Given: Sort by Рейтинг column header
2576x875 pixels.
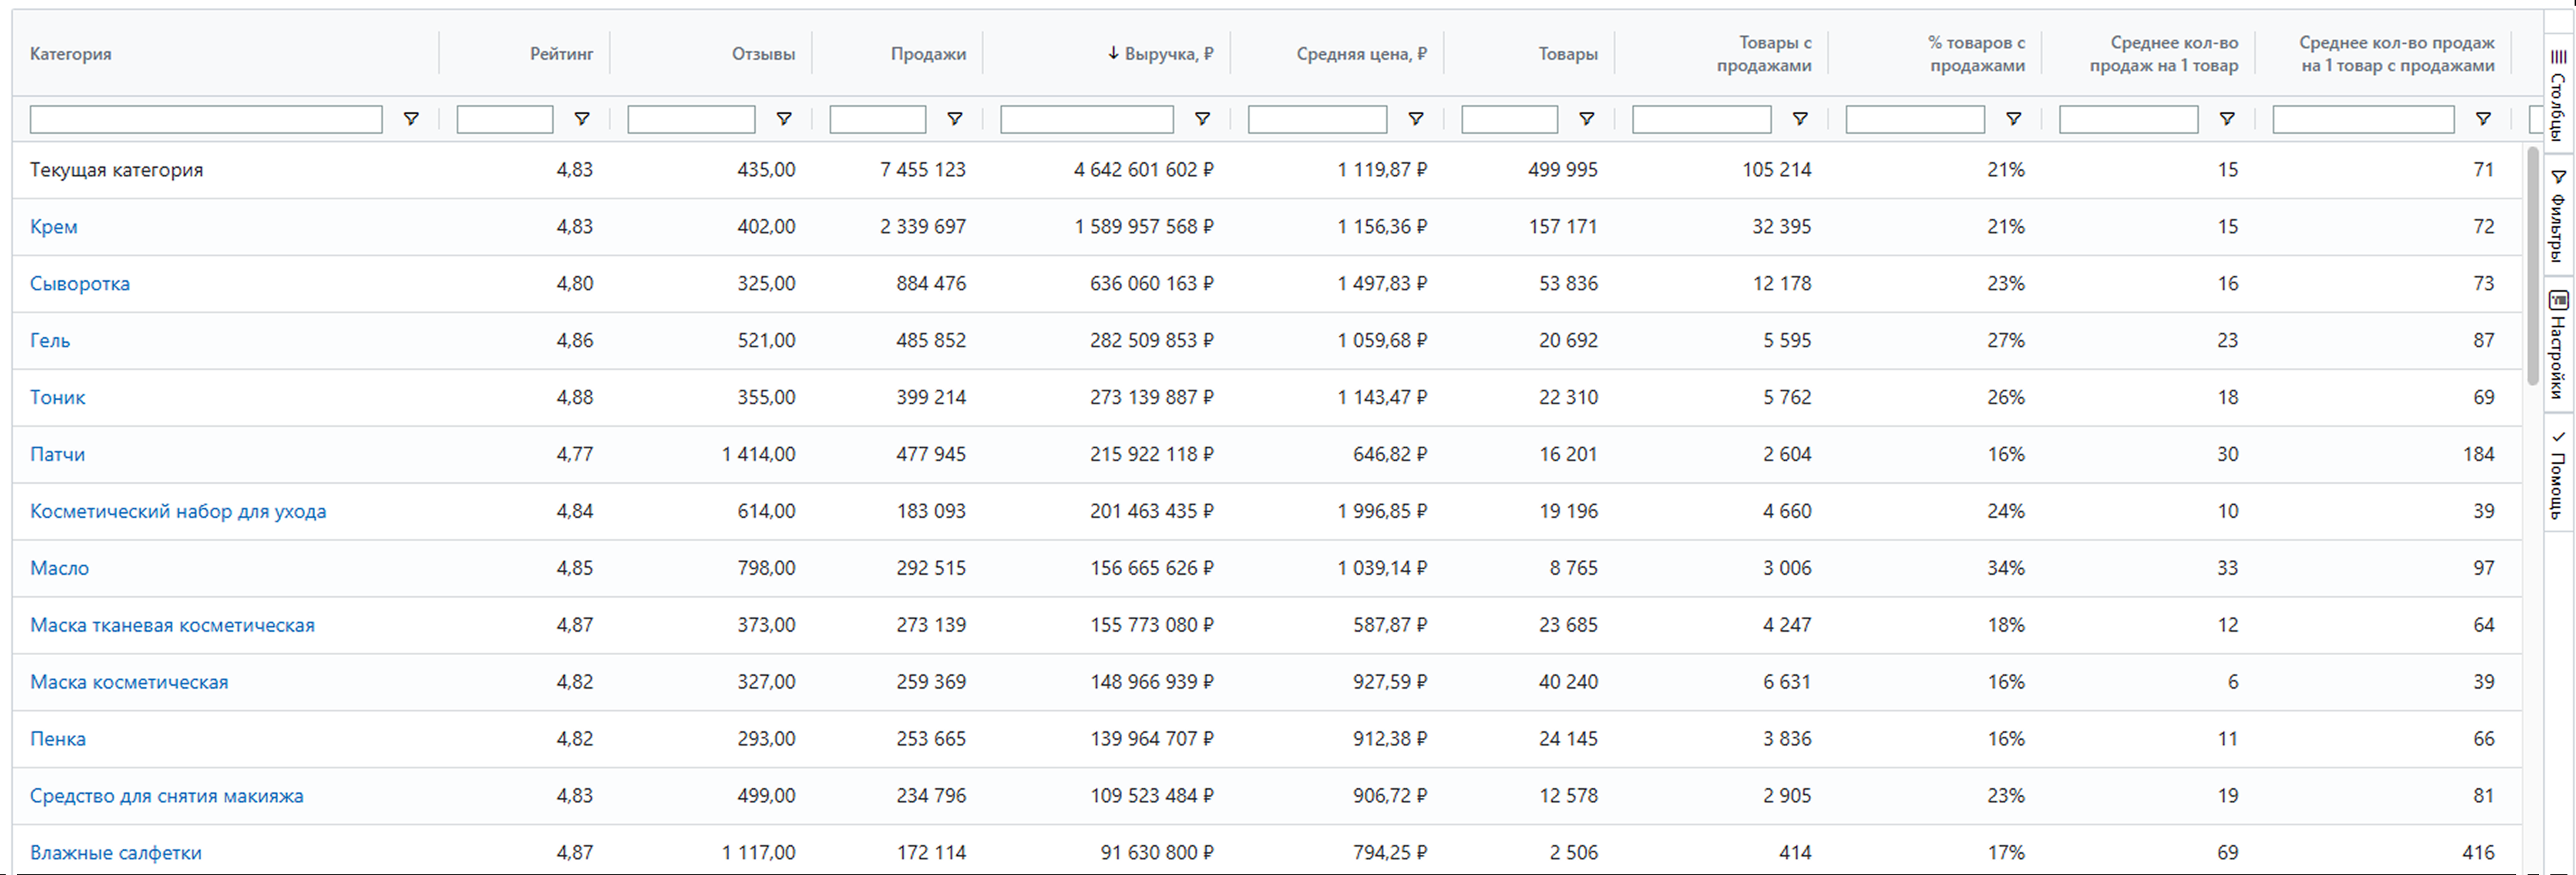Looking at the screenshot, I should pyautogui.click(x=561, y=54).
